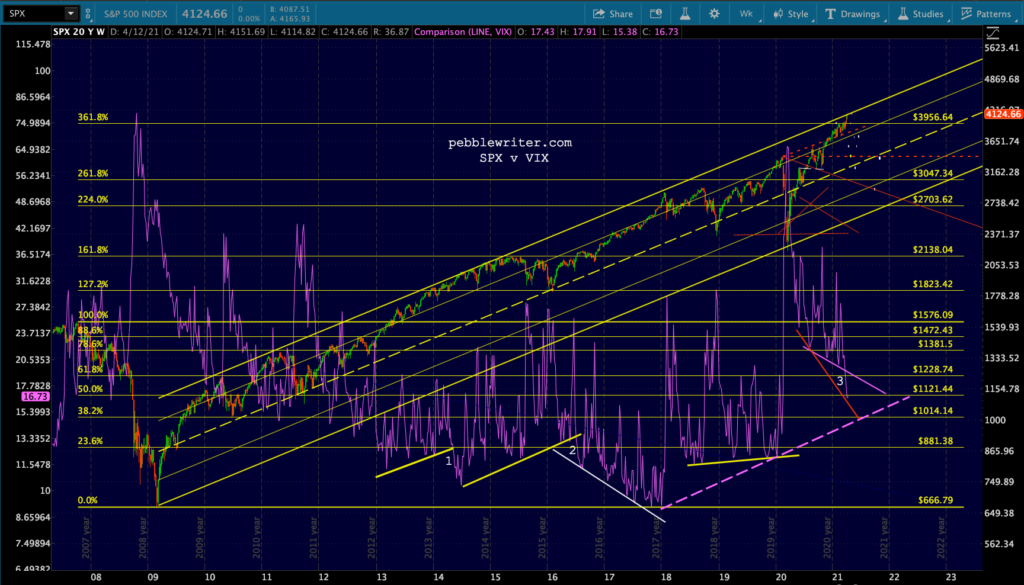The image size is (1024, 585).
Task: Open the Patterns menu
Action: coord(985,14)
